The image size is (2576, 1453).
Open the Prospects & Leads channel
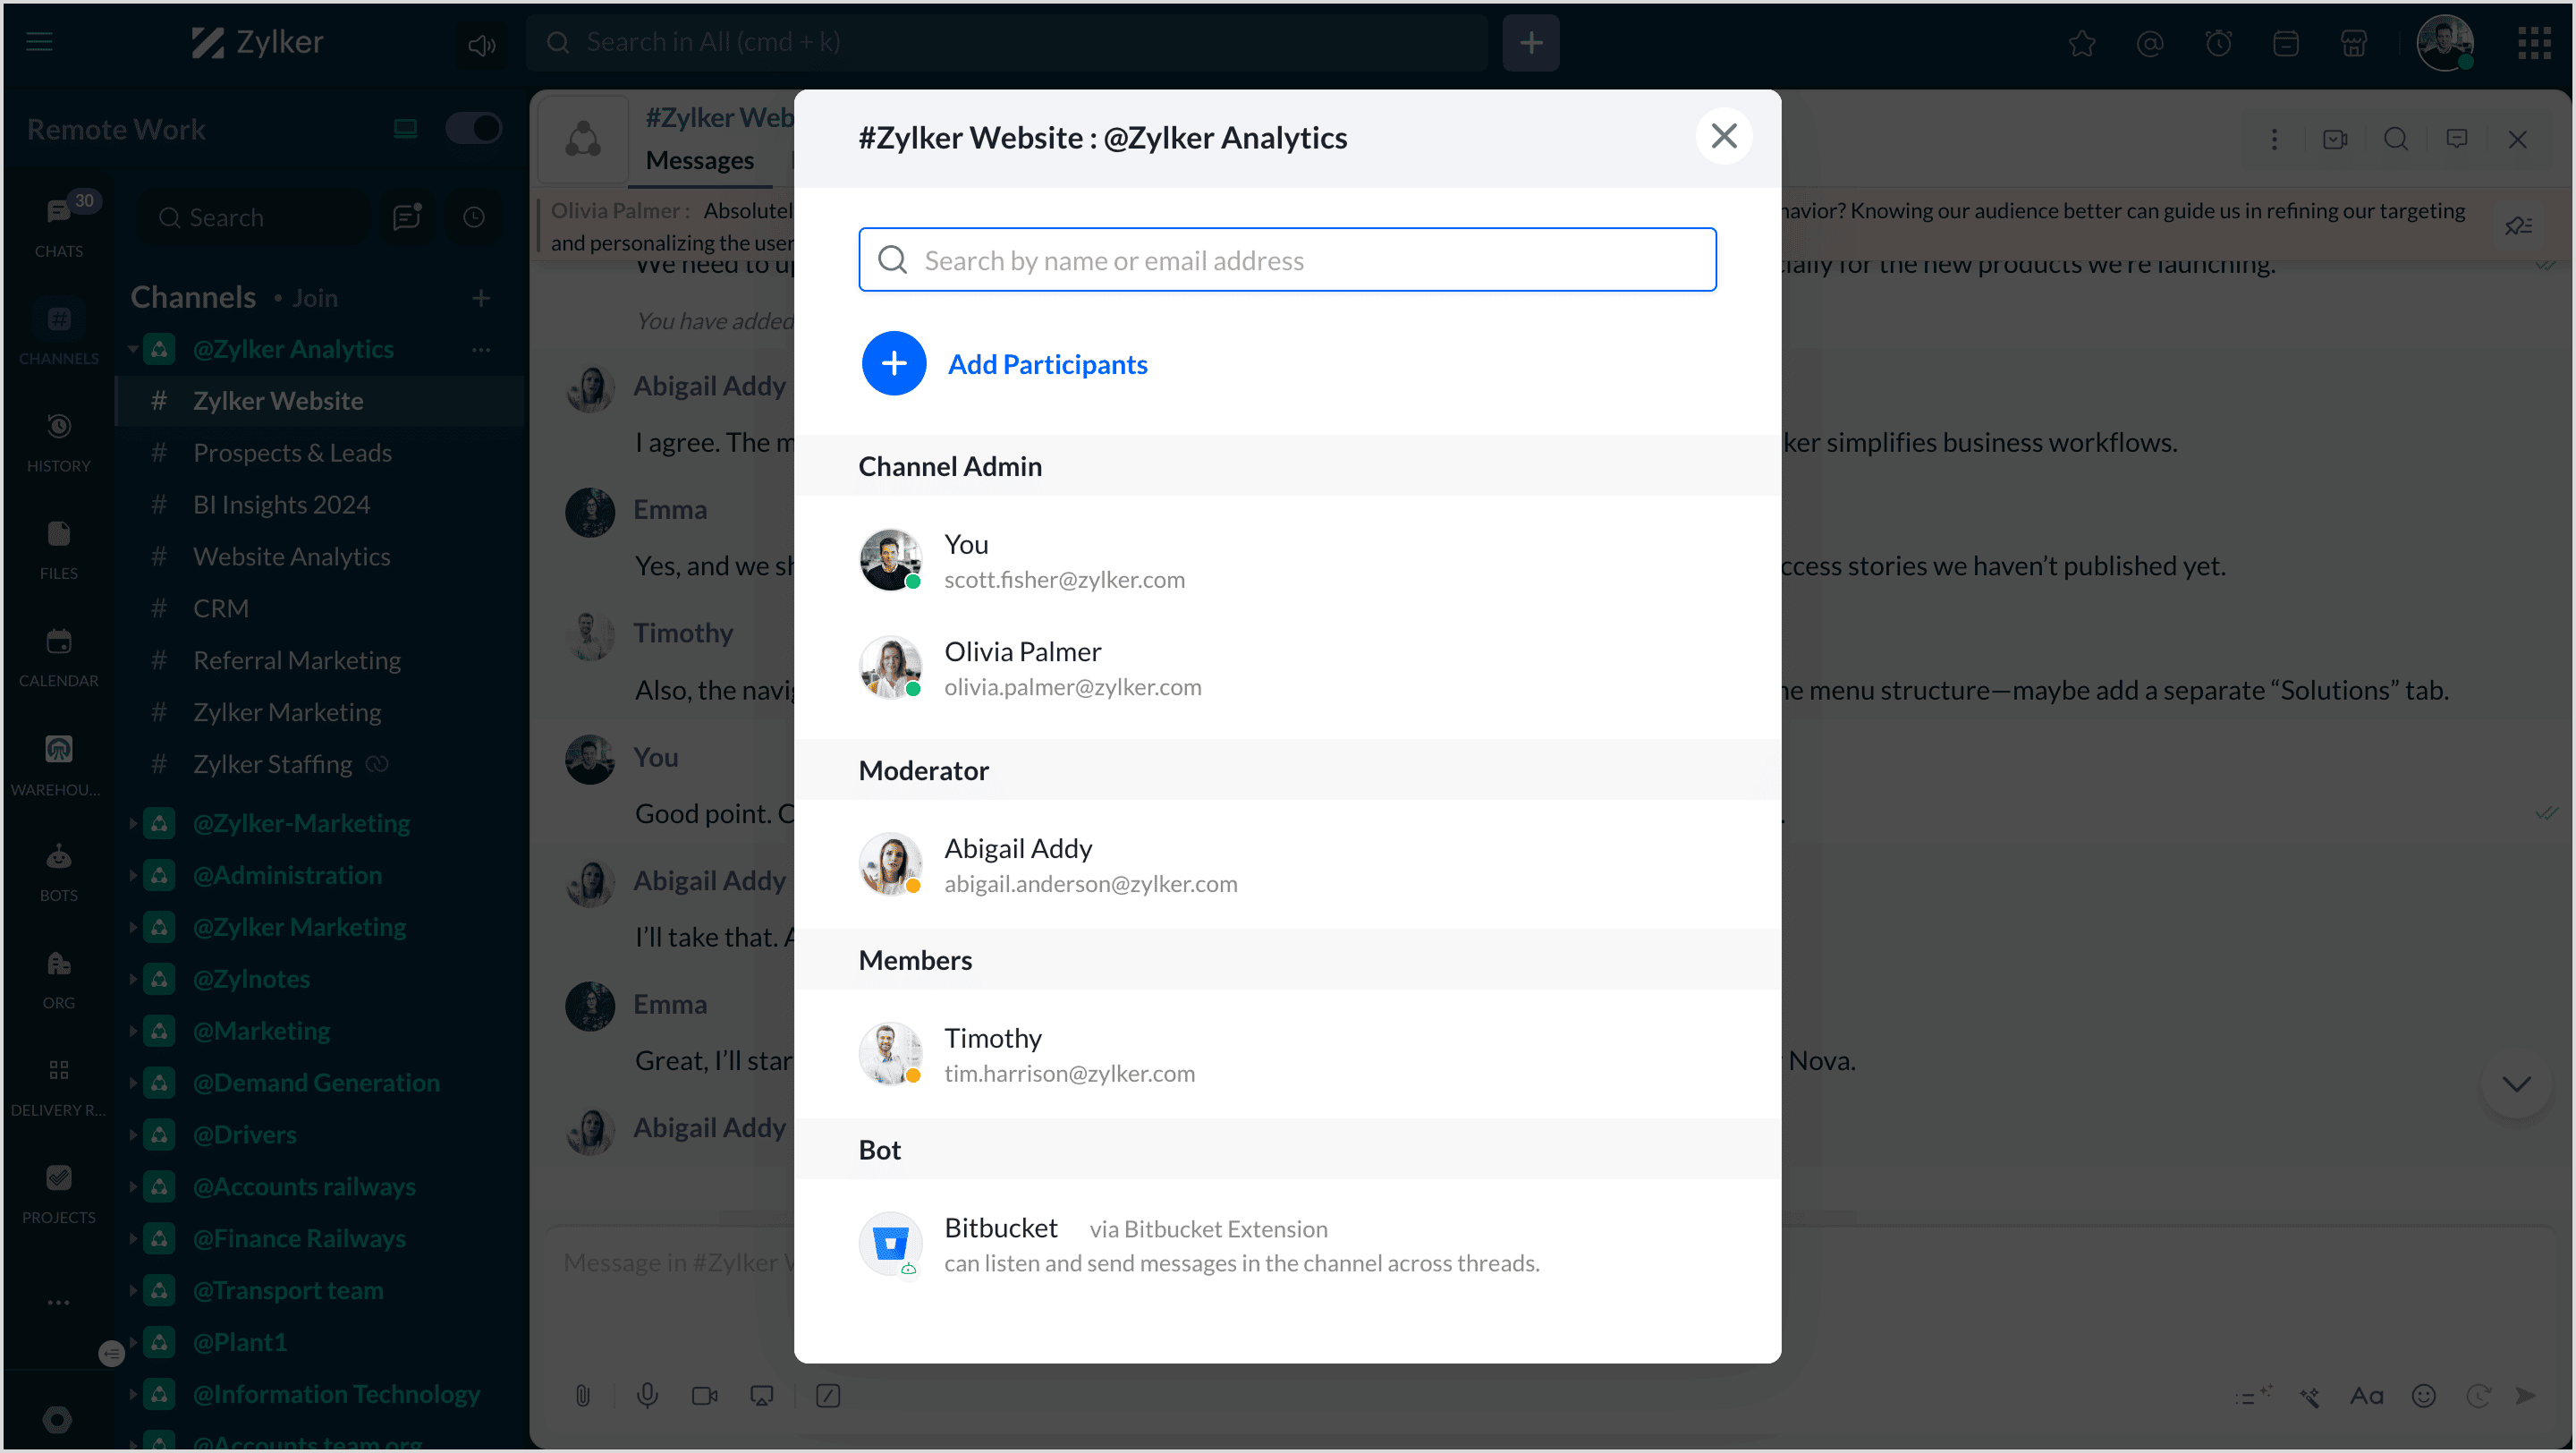click(x=292, y=453)
